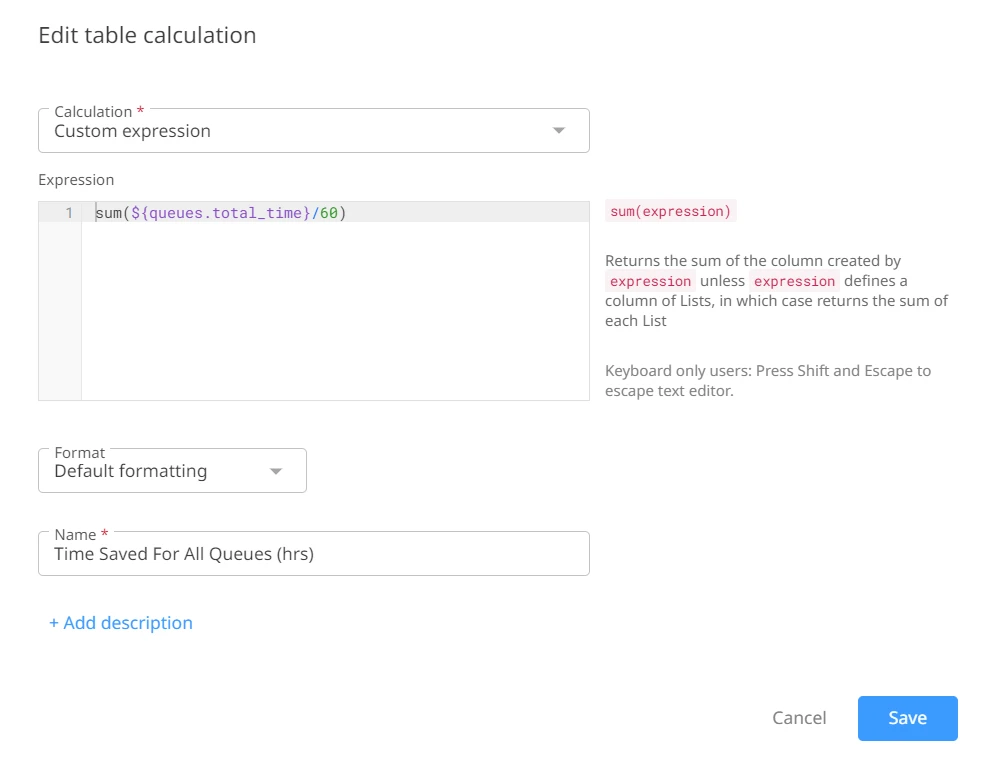Click the sum(expression) syntax hint
Viewport: 996px width, 762px height.
pos(670,211)
